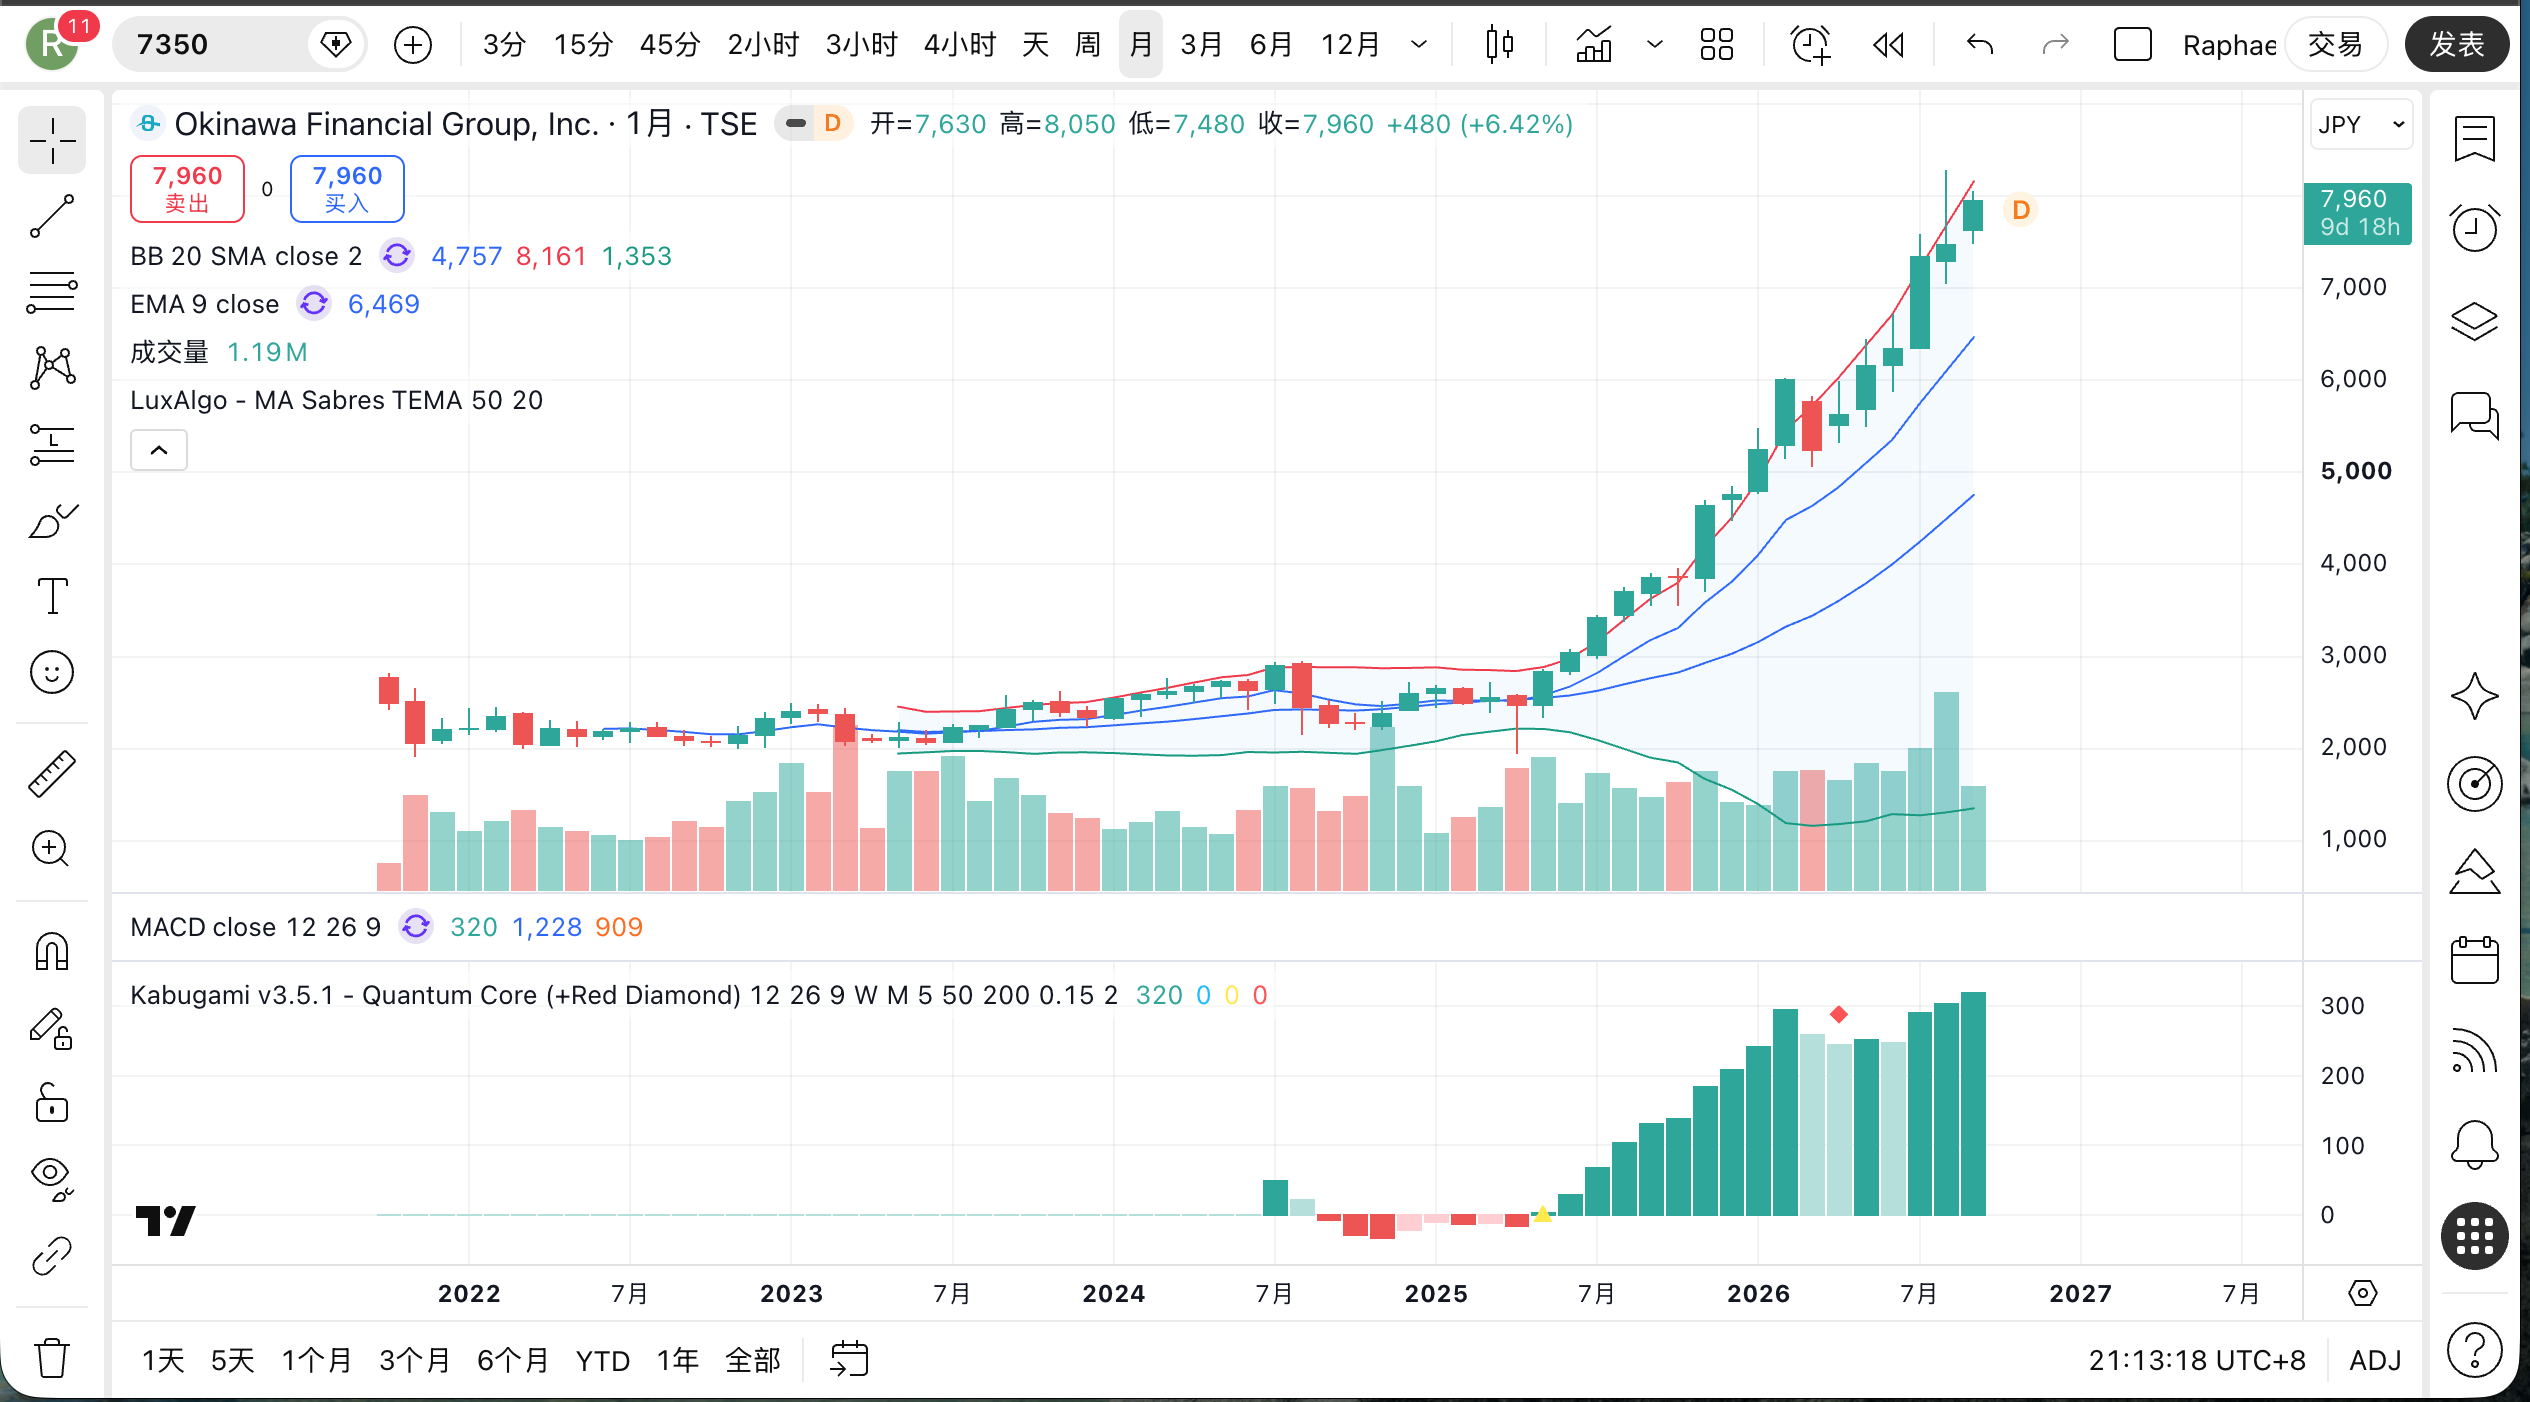Screen dimensions: 2530x1402
Task: Open the emoji icons tool
Action: point(52,672)
